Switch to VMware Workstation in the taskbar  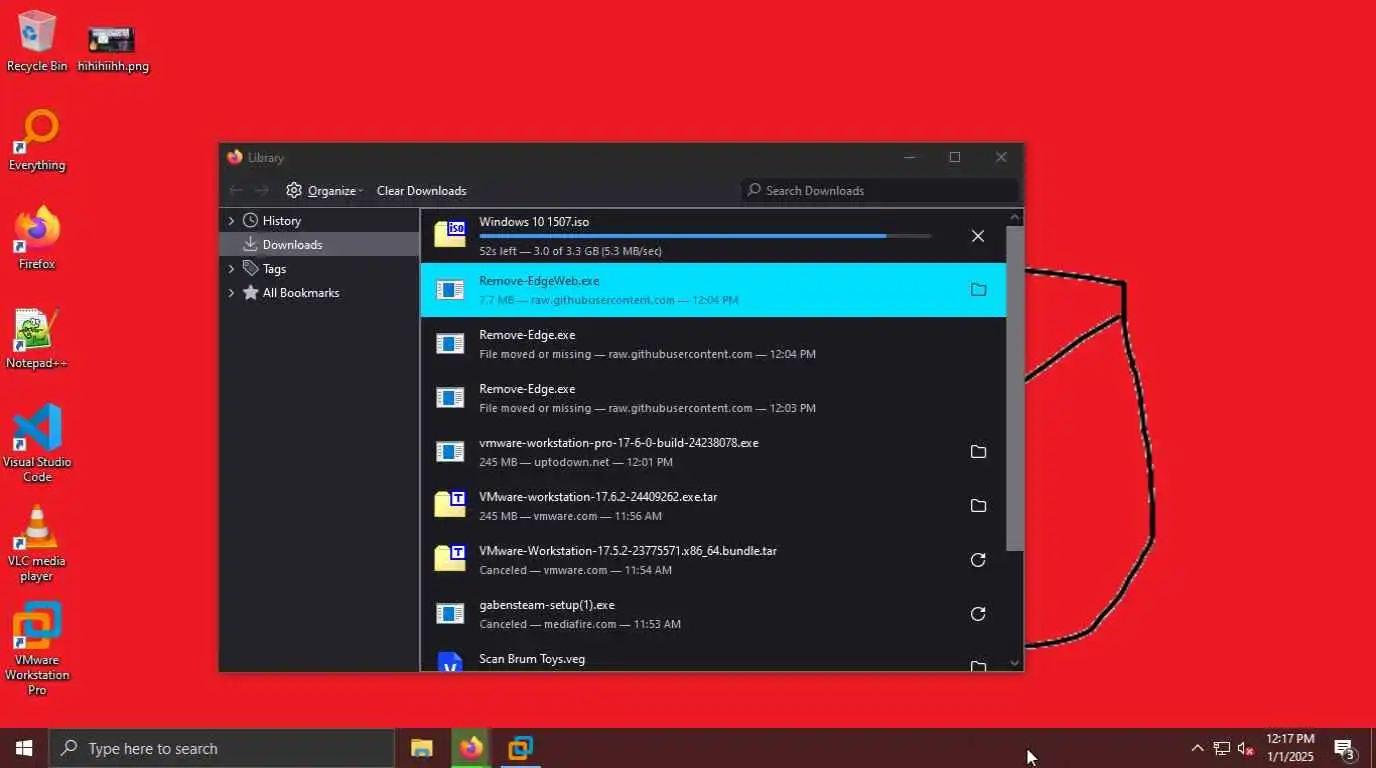520,748
